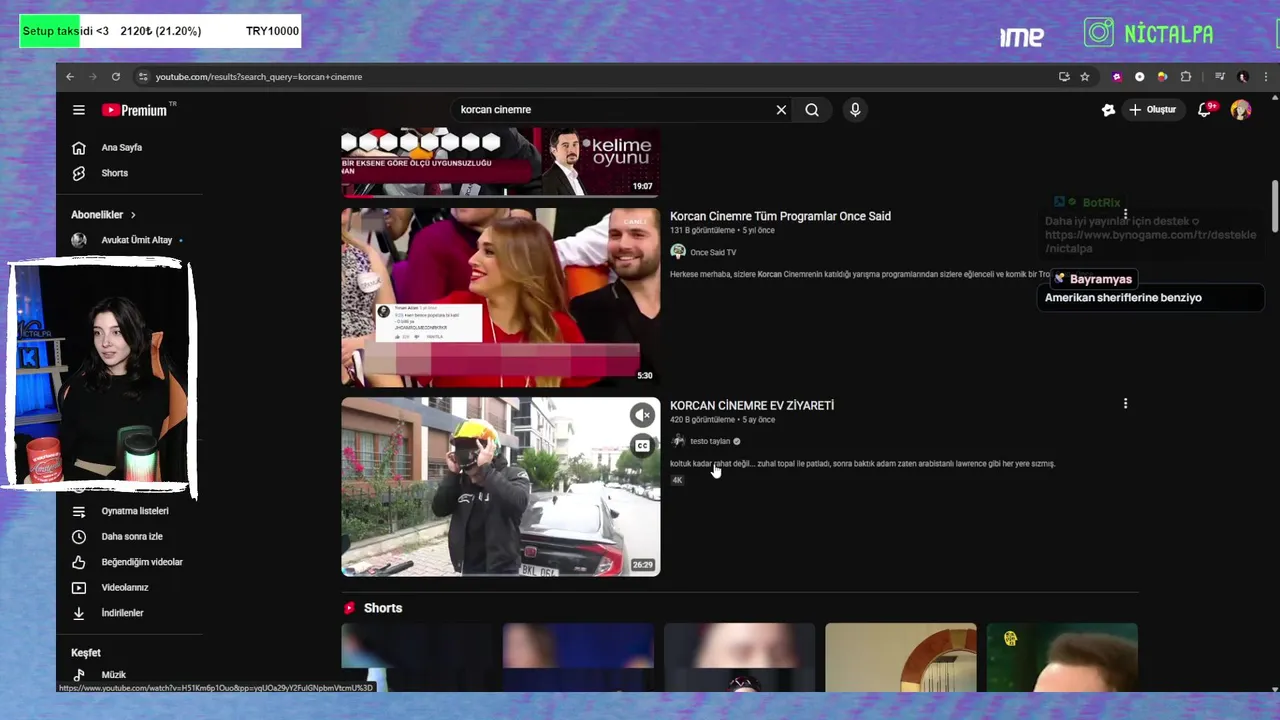This screenshot has width=1280, height=720.
Task: Open the YouTube account avatar menu
Action: (x=1241, y=110)
